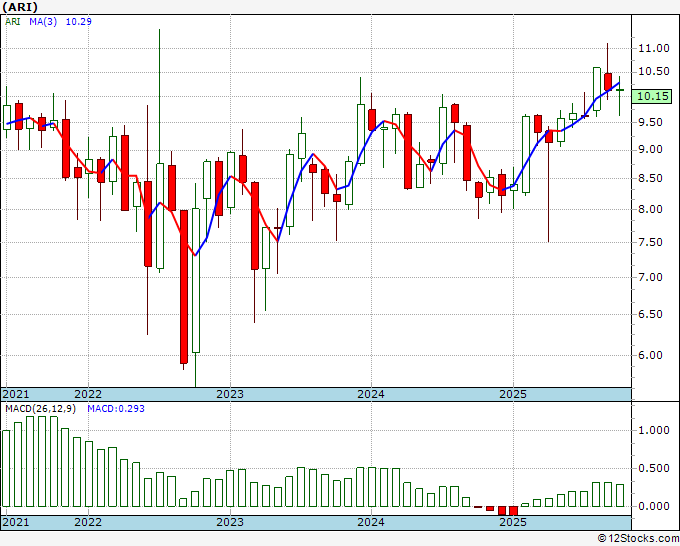680x546 pixels.
Task: Click the 8.00 price axis label
Action: coord(651,209)
